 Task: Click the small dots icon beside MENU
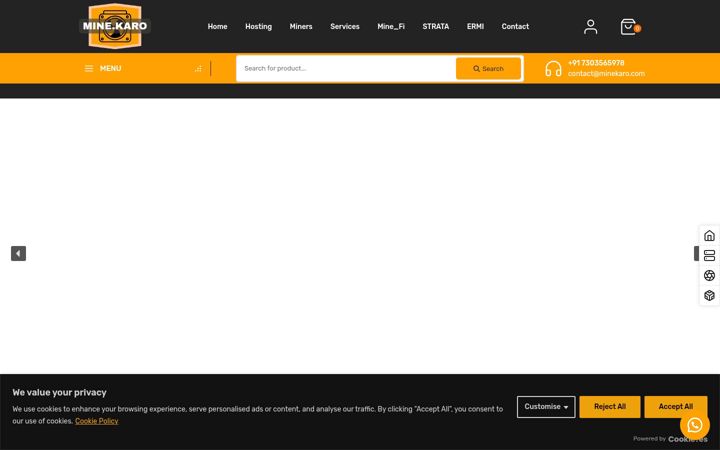(198, 68)
